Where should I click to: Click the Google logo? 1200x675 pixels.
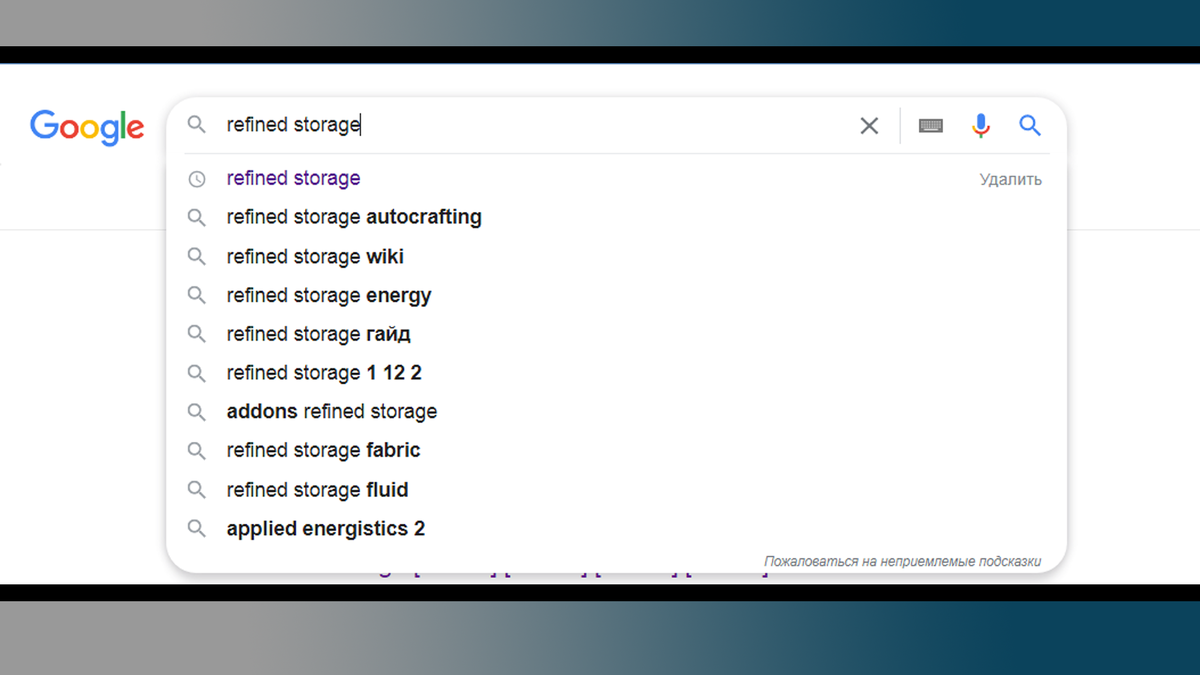pos(87,127)
